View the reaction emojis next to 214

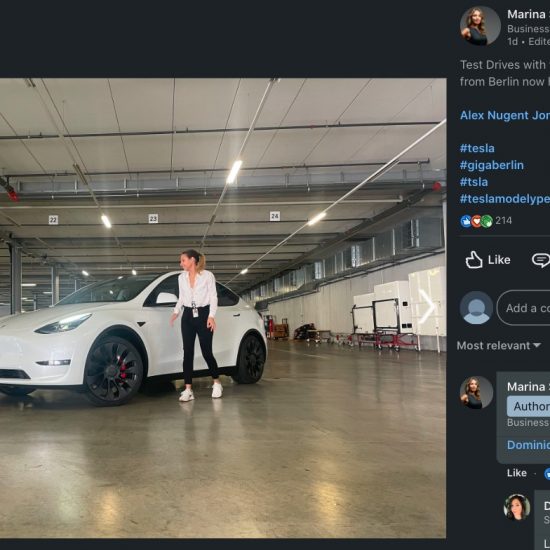click(476, 221)
